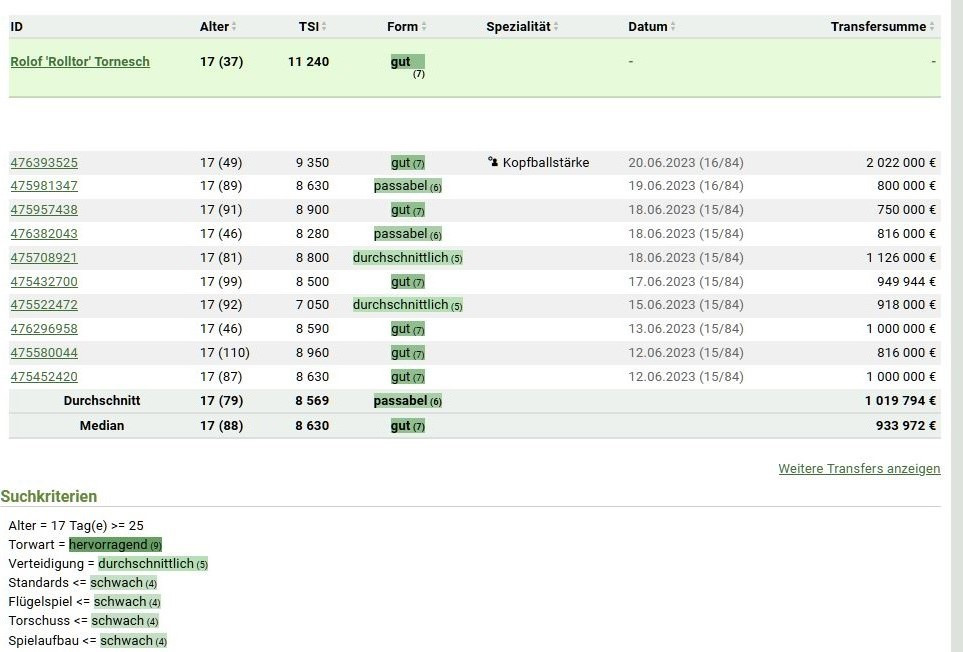This screenshot has width=963, height=652.
Task: Select transfer sum 750 000 €
Action: click(906, 209)
